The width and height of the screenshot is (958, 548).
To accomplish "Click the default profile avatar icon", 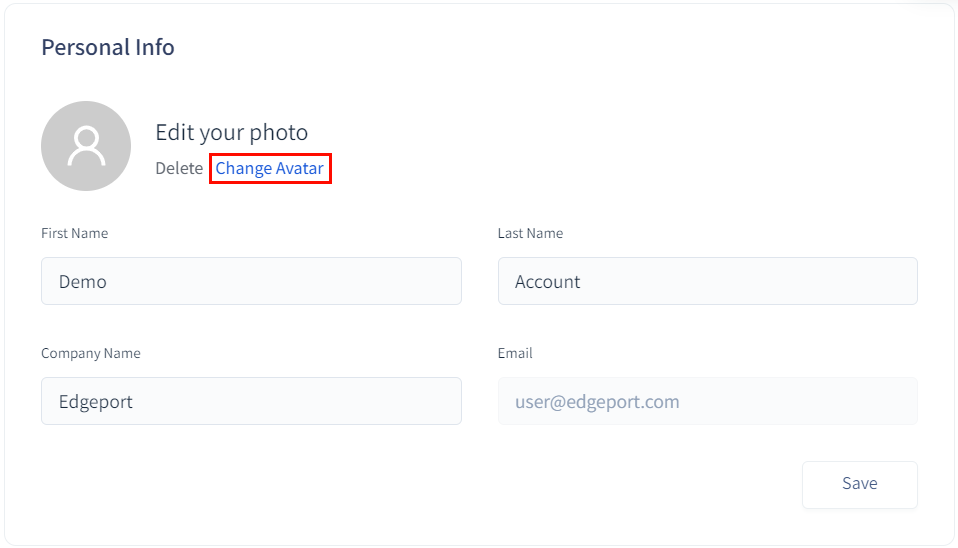I will click(x=86, y=146).
